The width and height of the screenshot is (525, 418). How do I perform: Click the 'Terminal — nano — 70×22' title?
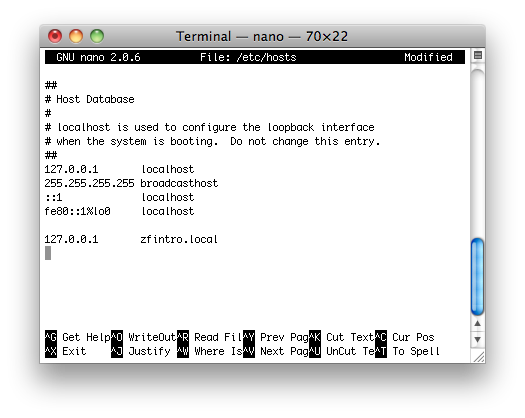pos(262,36)
